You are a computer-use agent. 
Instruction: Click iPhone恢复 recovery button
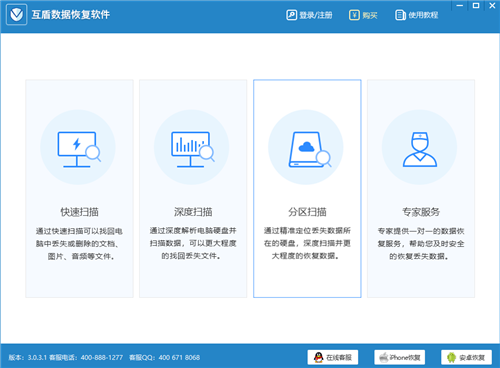pyautogui.click(x=399, y=357)
